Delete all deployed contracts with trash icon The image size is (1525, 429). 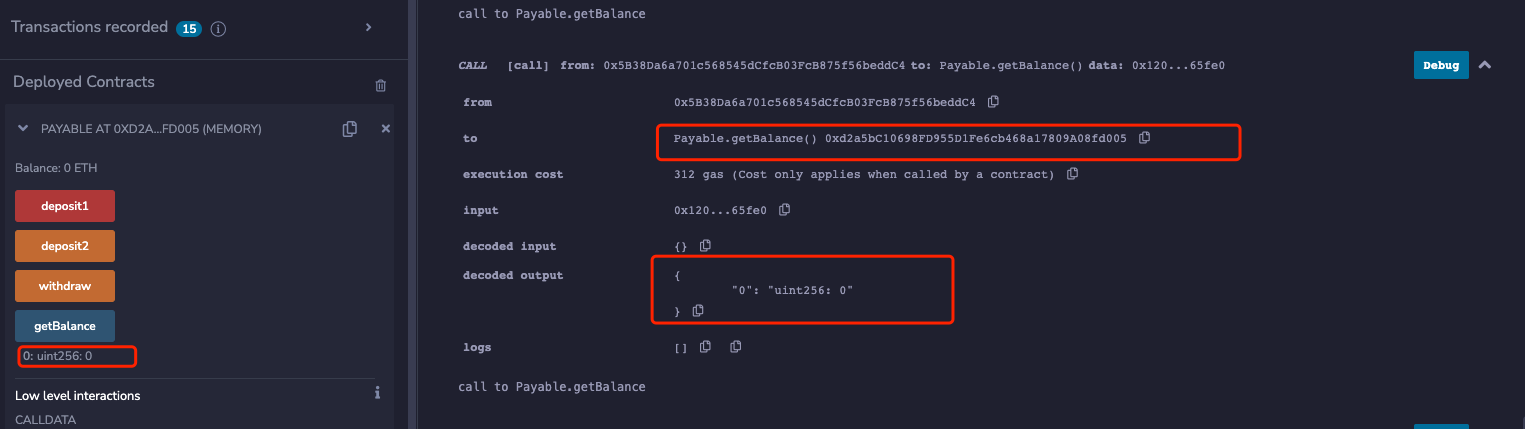pos(380,86)
